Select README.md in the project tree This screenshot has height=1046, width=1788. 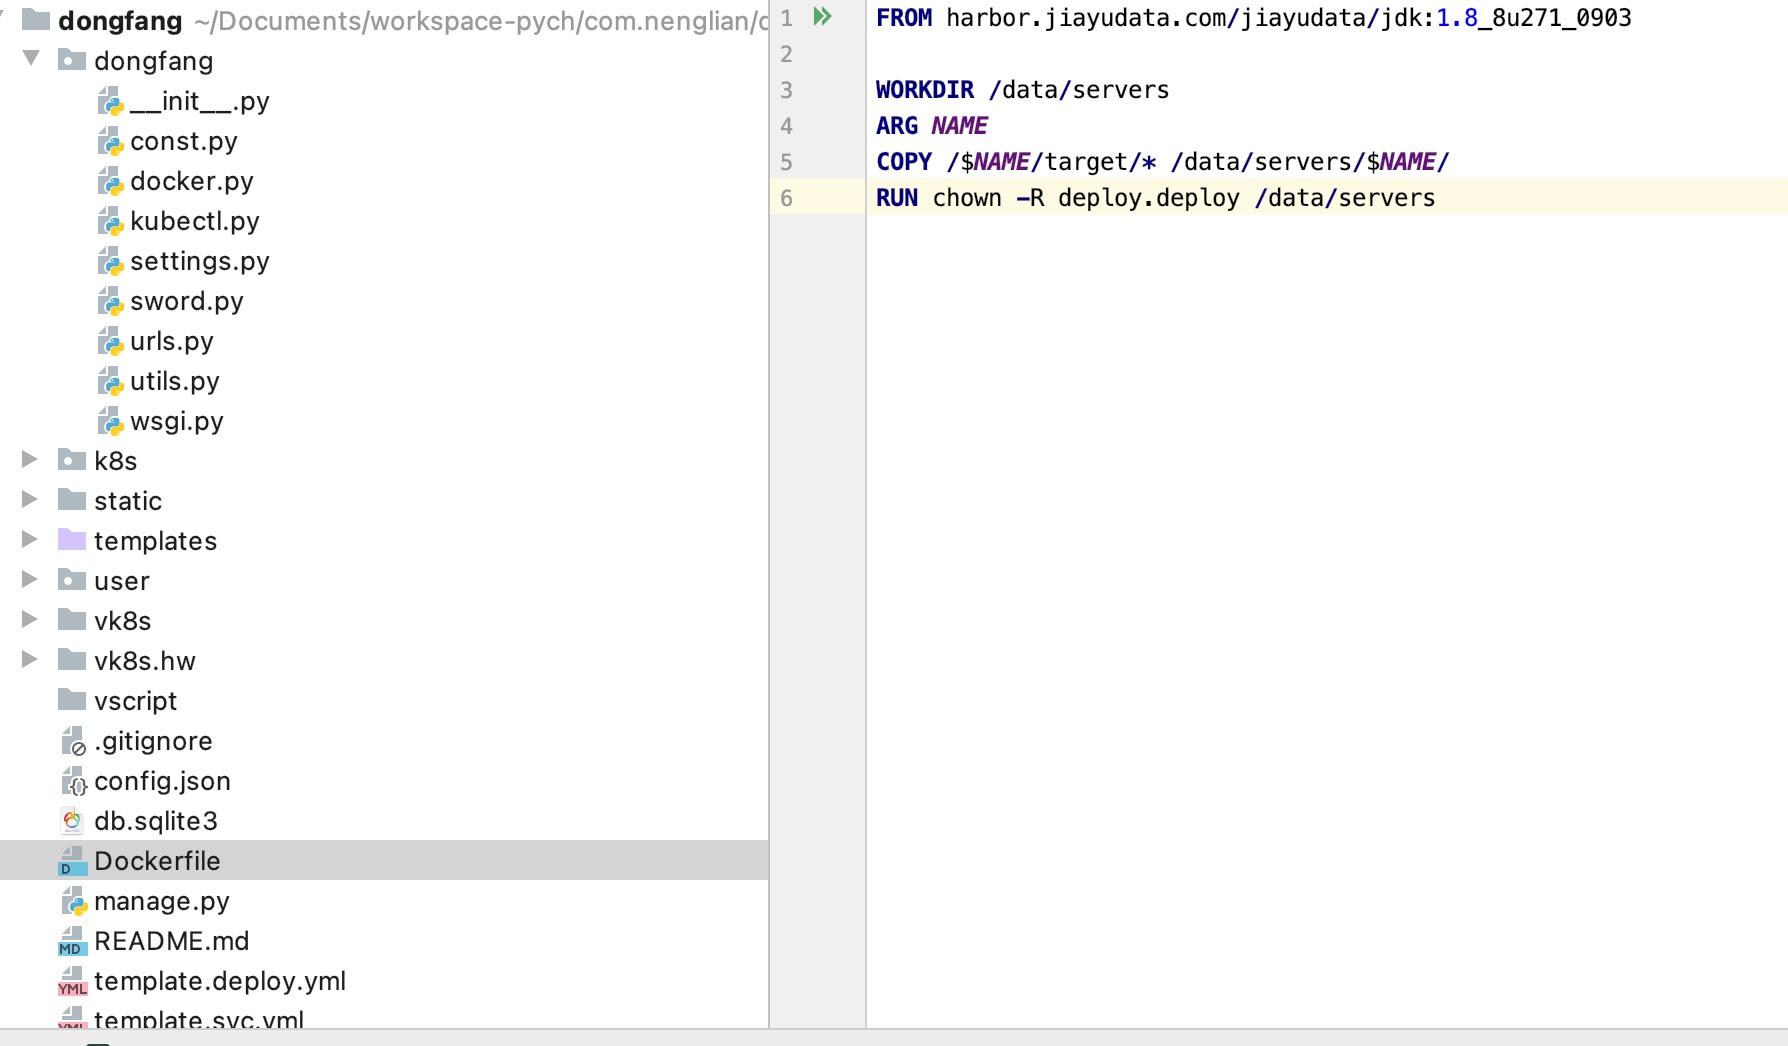tap(384, 941)
